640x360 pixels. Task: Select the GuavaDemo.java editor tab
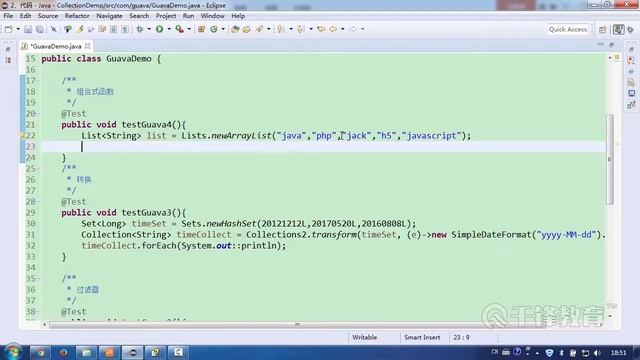click(x=56, y=46)
